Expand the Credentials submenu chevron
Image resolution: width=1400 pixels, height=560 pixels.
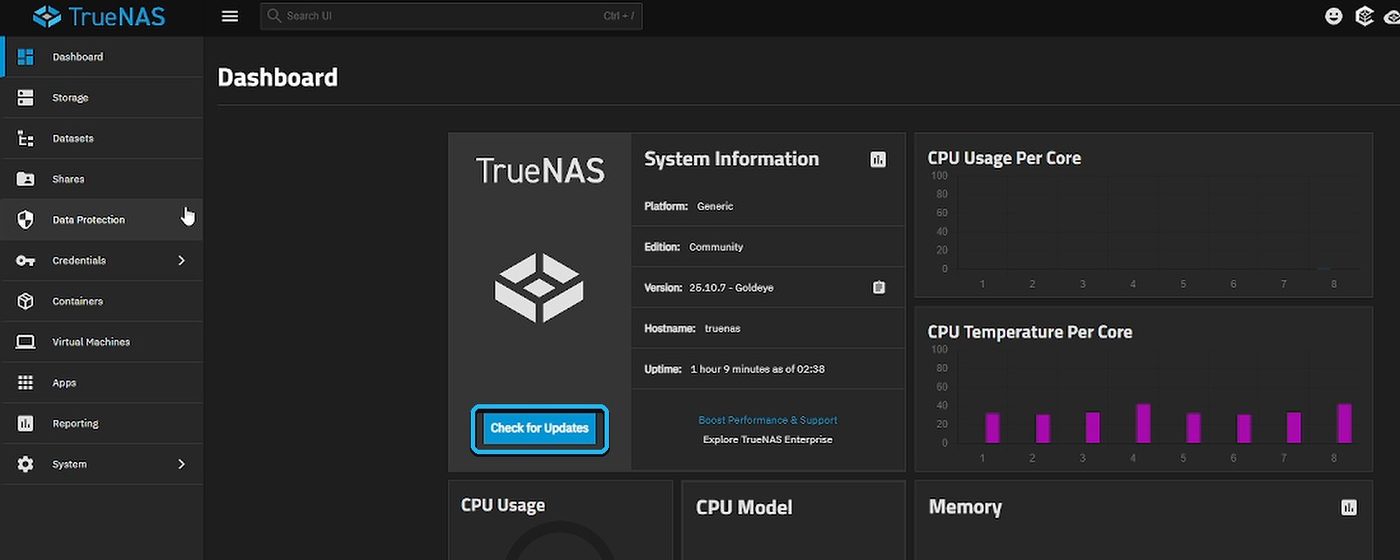(x=181, y=261)
